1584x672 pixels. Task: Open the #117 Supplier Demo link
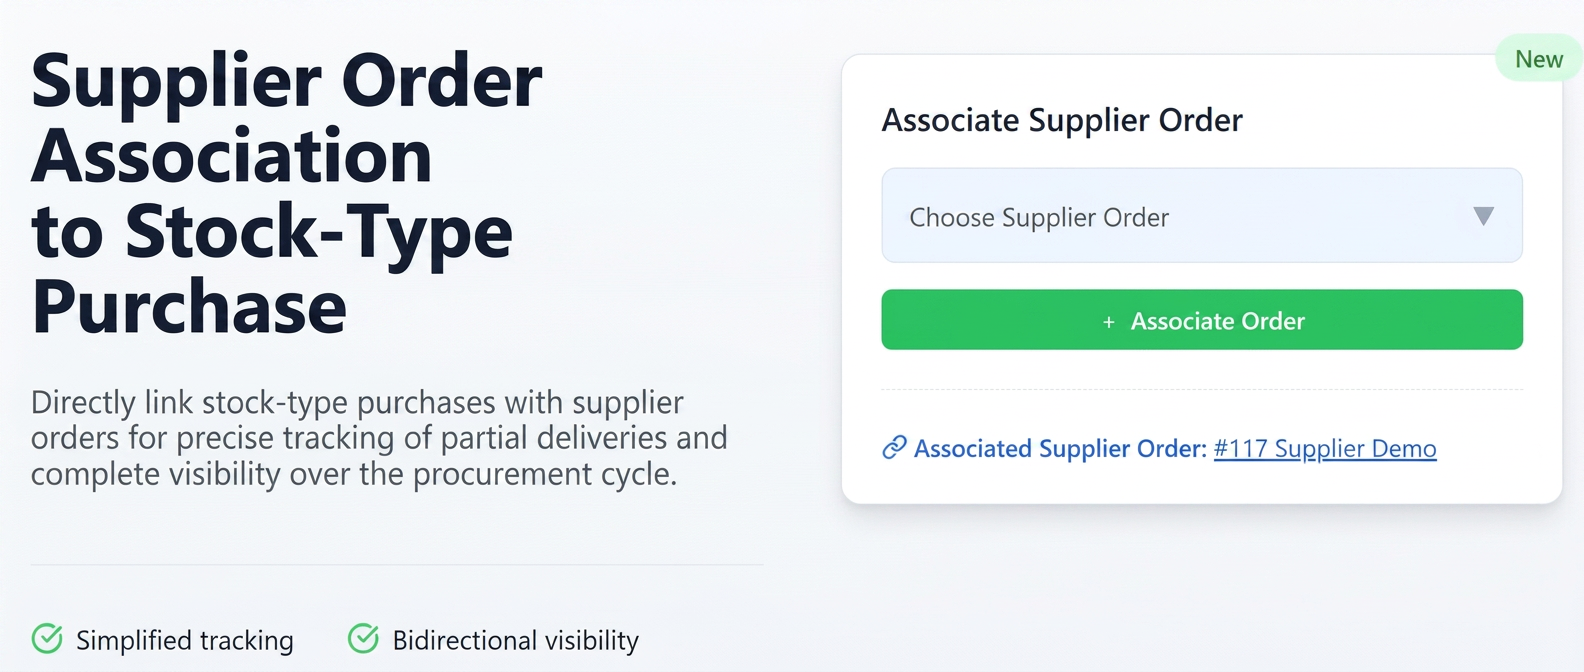1325,449
